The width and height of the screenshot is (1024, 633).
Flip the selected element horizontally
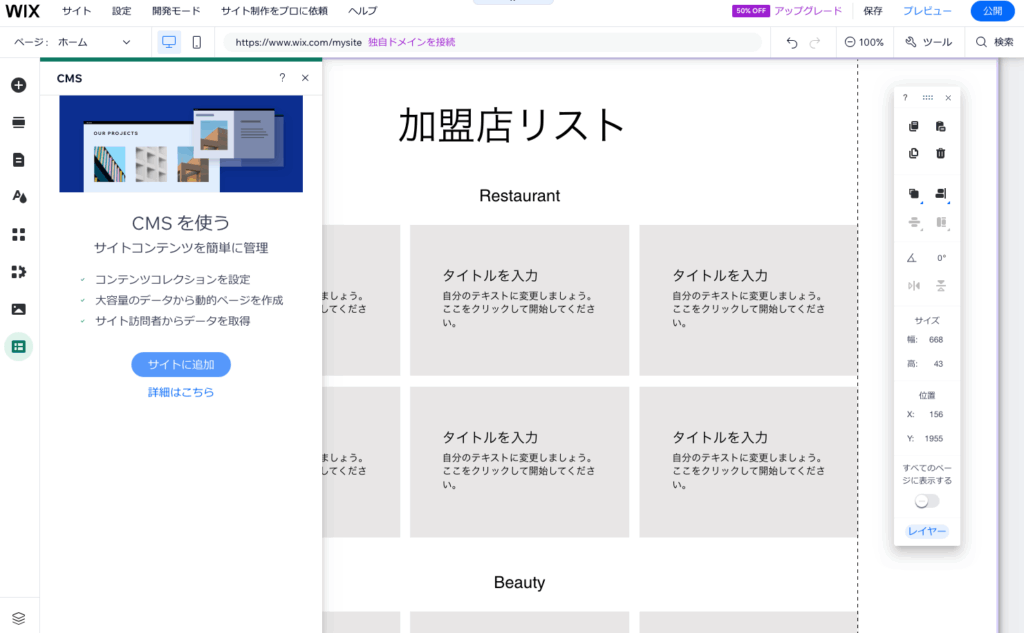912,285
